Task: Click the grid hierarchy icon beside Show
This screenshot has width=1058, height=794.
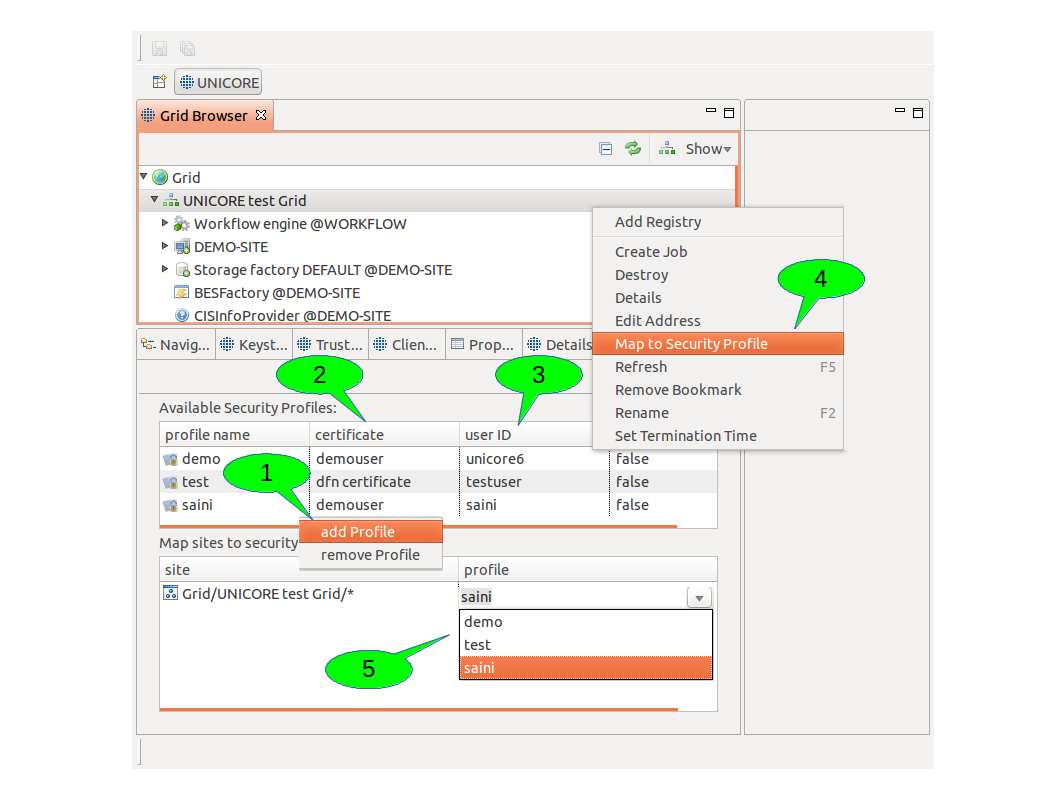Action: coord(667,149)
